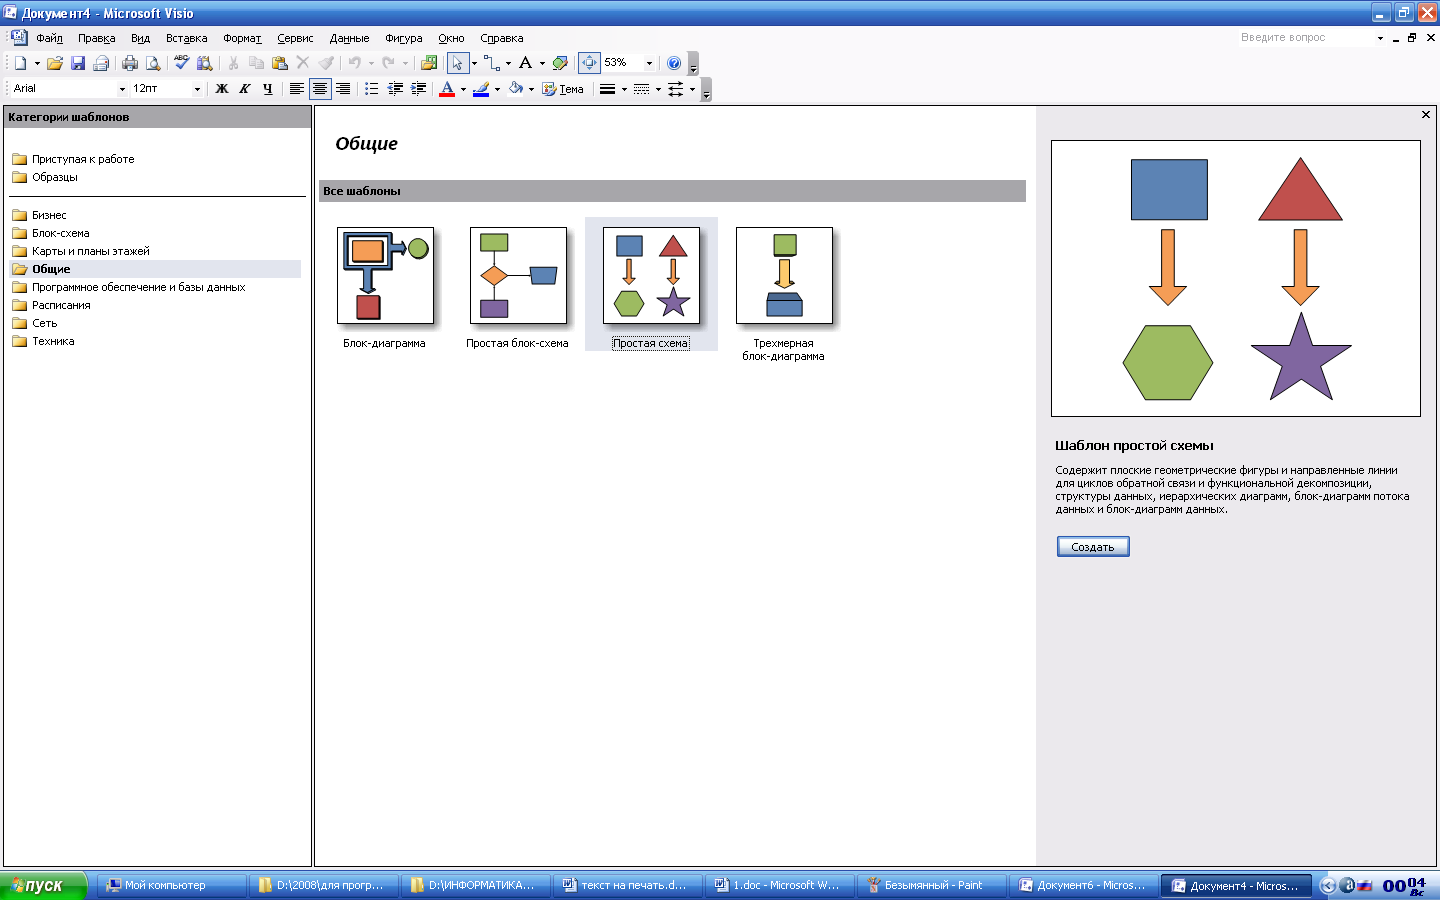Open the Данные menu
Image resolution: width=1440 pixels, height=900 pixels.
(x=349, y=38)
